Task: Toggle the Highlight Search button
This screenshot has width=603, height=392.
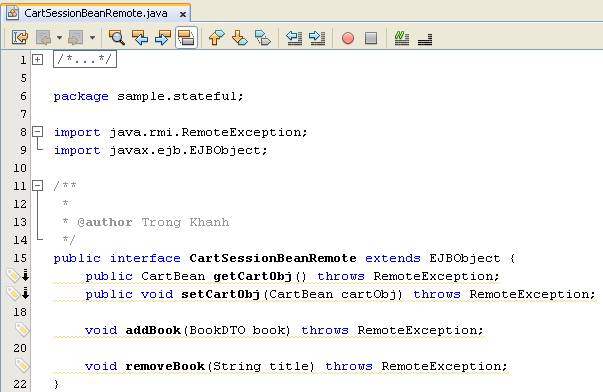Action: tap(186, 38)
